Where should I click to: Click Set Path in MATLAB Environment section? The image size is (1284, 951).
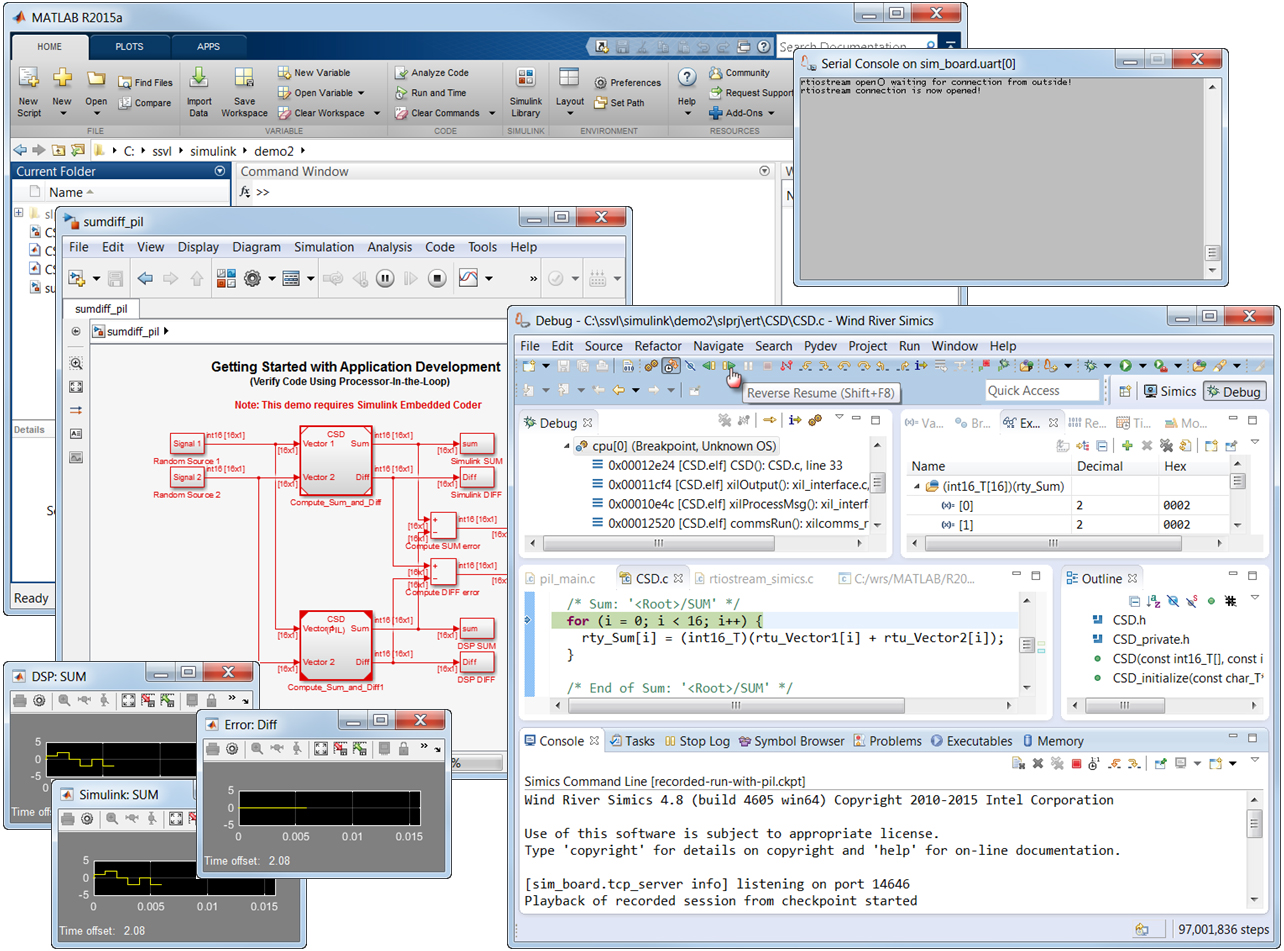(619, 103)
